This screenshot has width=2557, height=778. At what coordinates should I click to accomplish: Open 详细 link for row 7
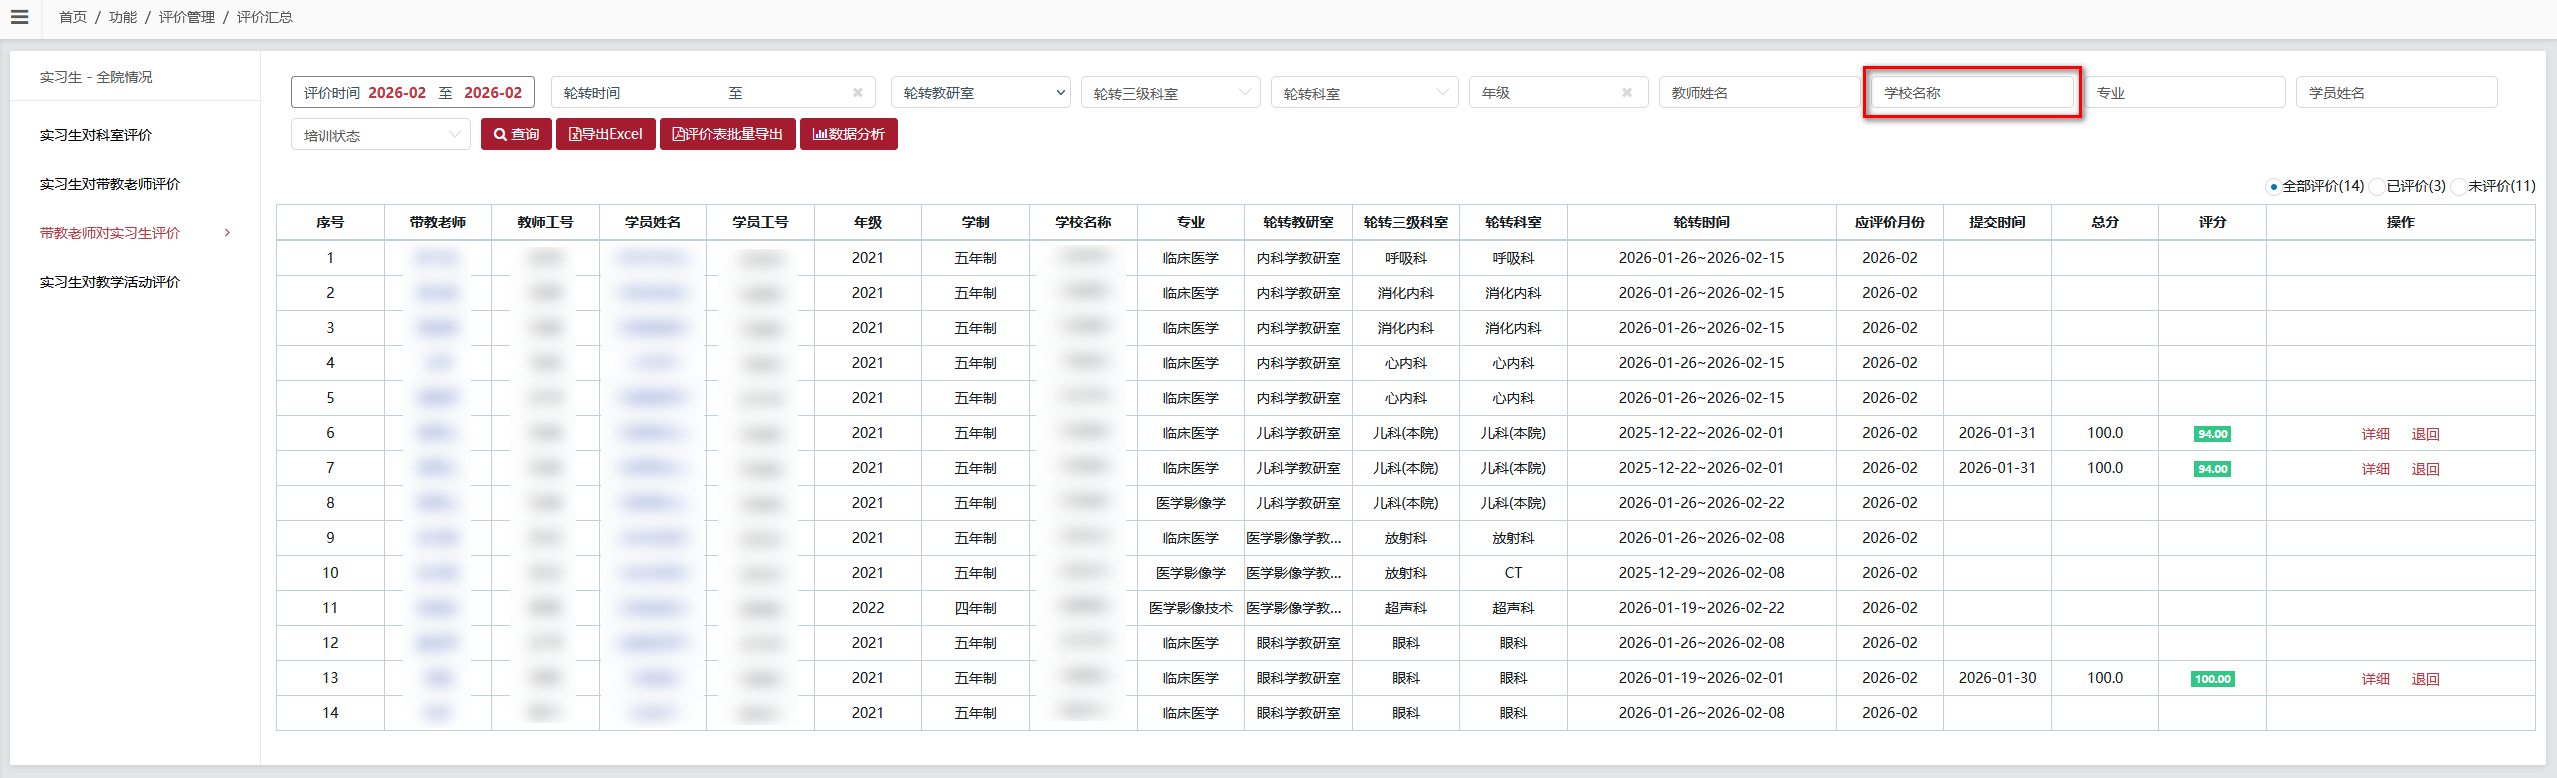tap(2375, 469)
